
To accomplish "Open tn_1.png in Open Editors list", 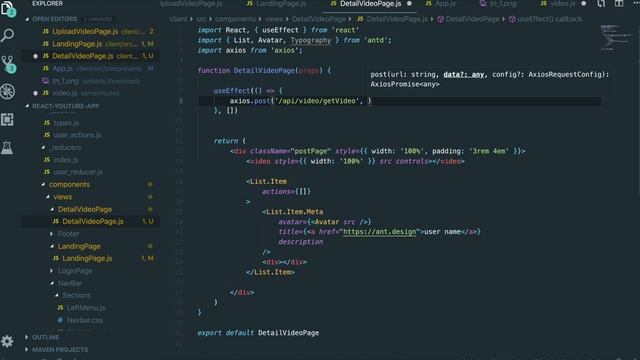I will 90,81.
